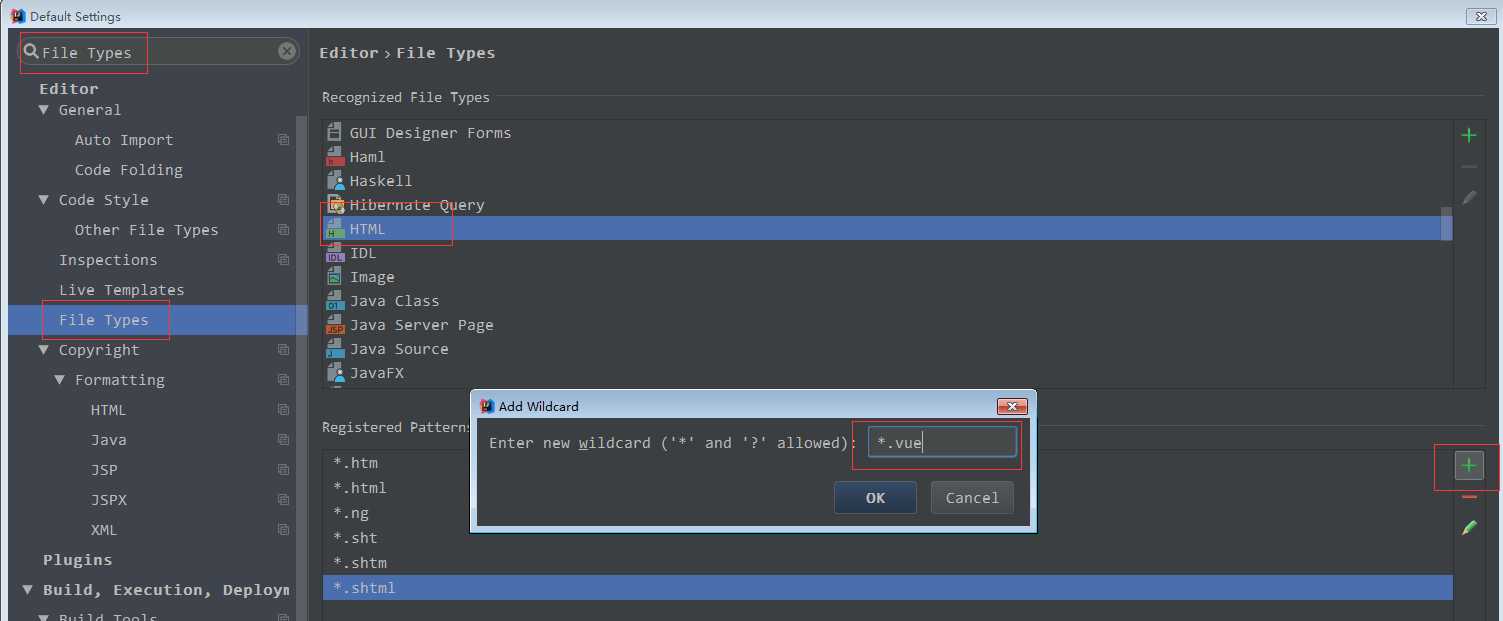1503x621 pixels.
Task: Cancel the Add Wildcard dialog
Action: pyautogui.click(x=972, y=498)
